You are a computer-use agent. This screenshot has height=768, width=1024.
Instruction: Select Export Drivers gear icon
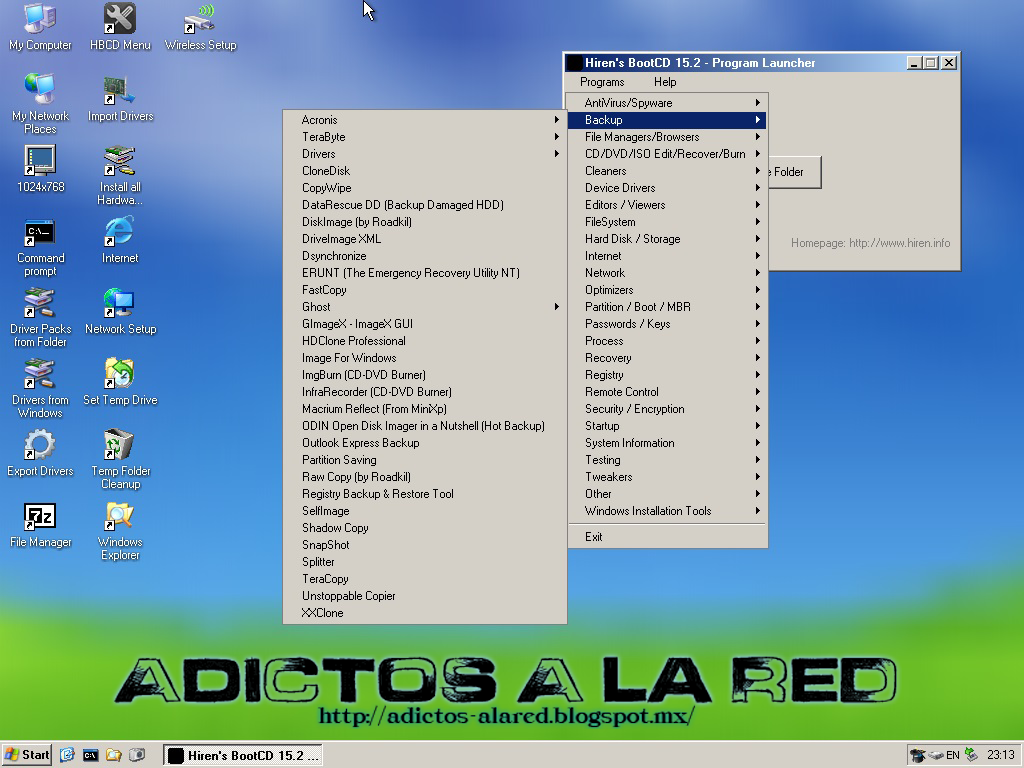coord(40,453)
